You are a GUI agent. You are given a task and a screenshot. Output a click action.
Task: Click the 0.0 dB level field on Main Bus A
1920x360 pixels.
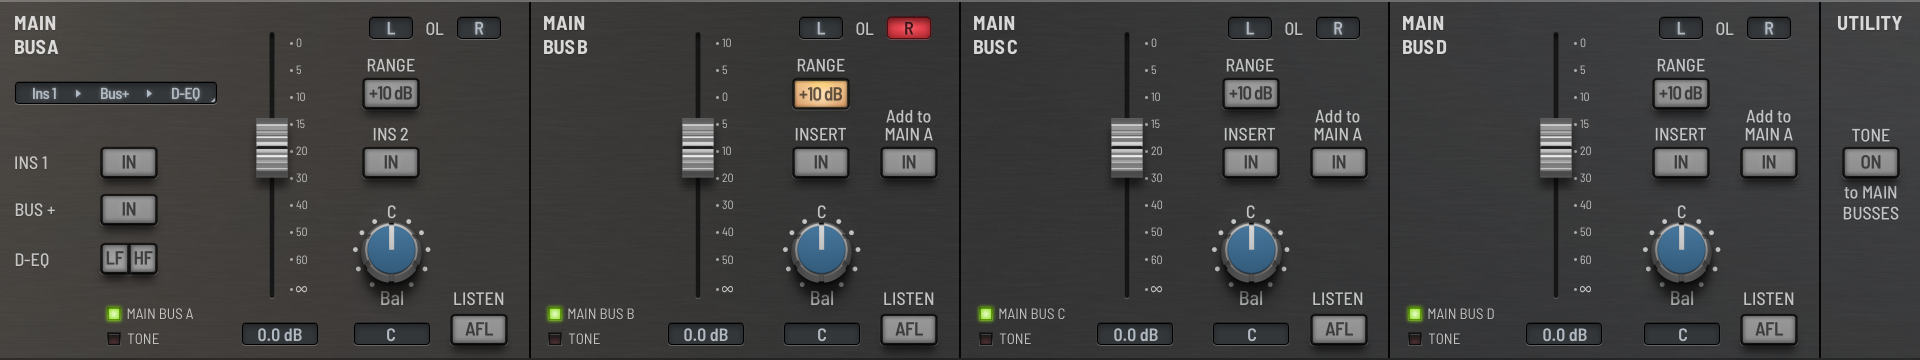click(x=280, y=334)
